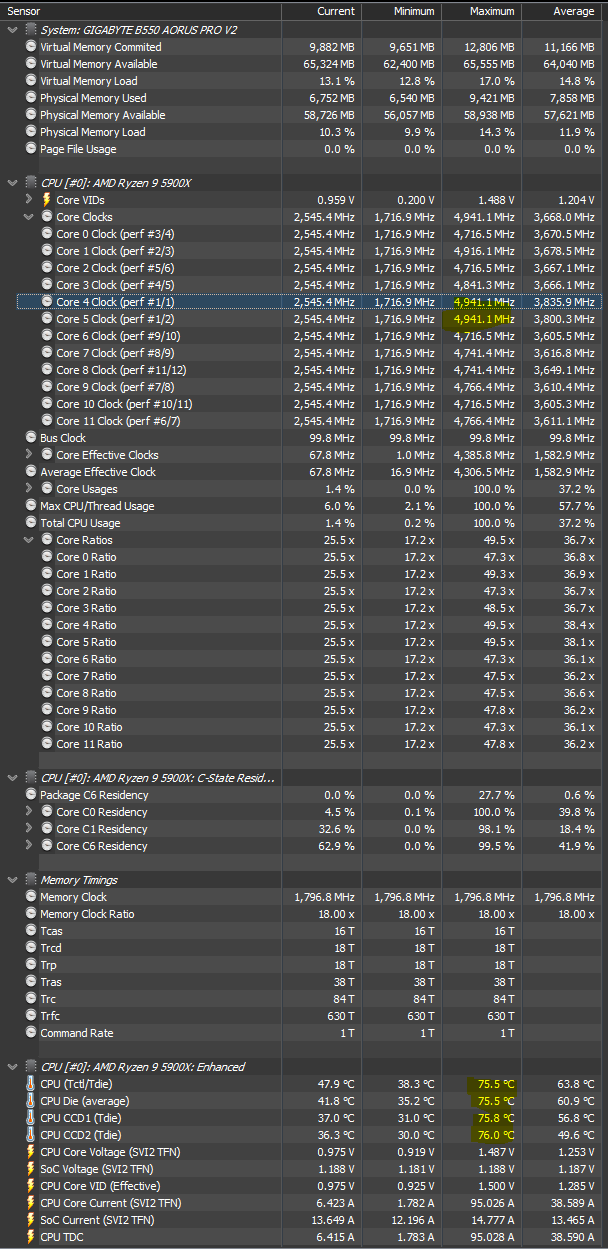
Task: Click the Core 0 Ratio sensor icon
Action: pyautogui.click(x=46, y=557)
